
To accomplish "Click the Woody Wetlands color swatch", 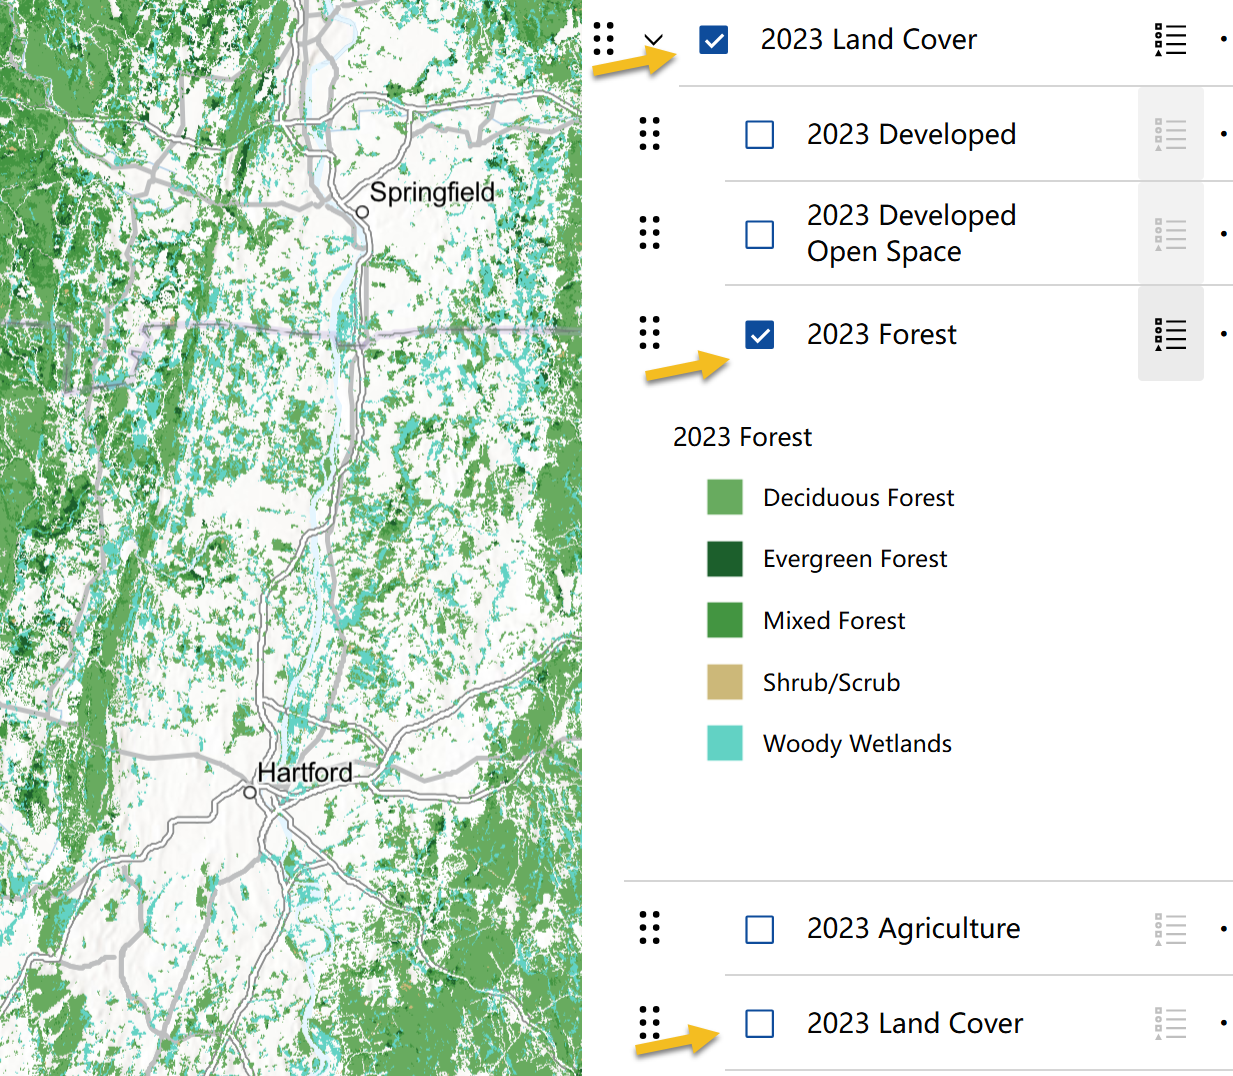I will [x=725, y=743].
